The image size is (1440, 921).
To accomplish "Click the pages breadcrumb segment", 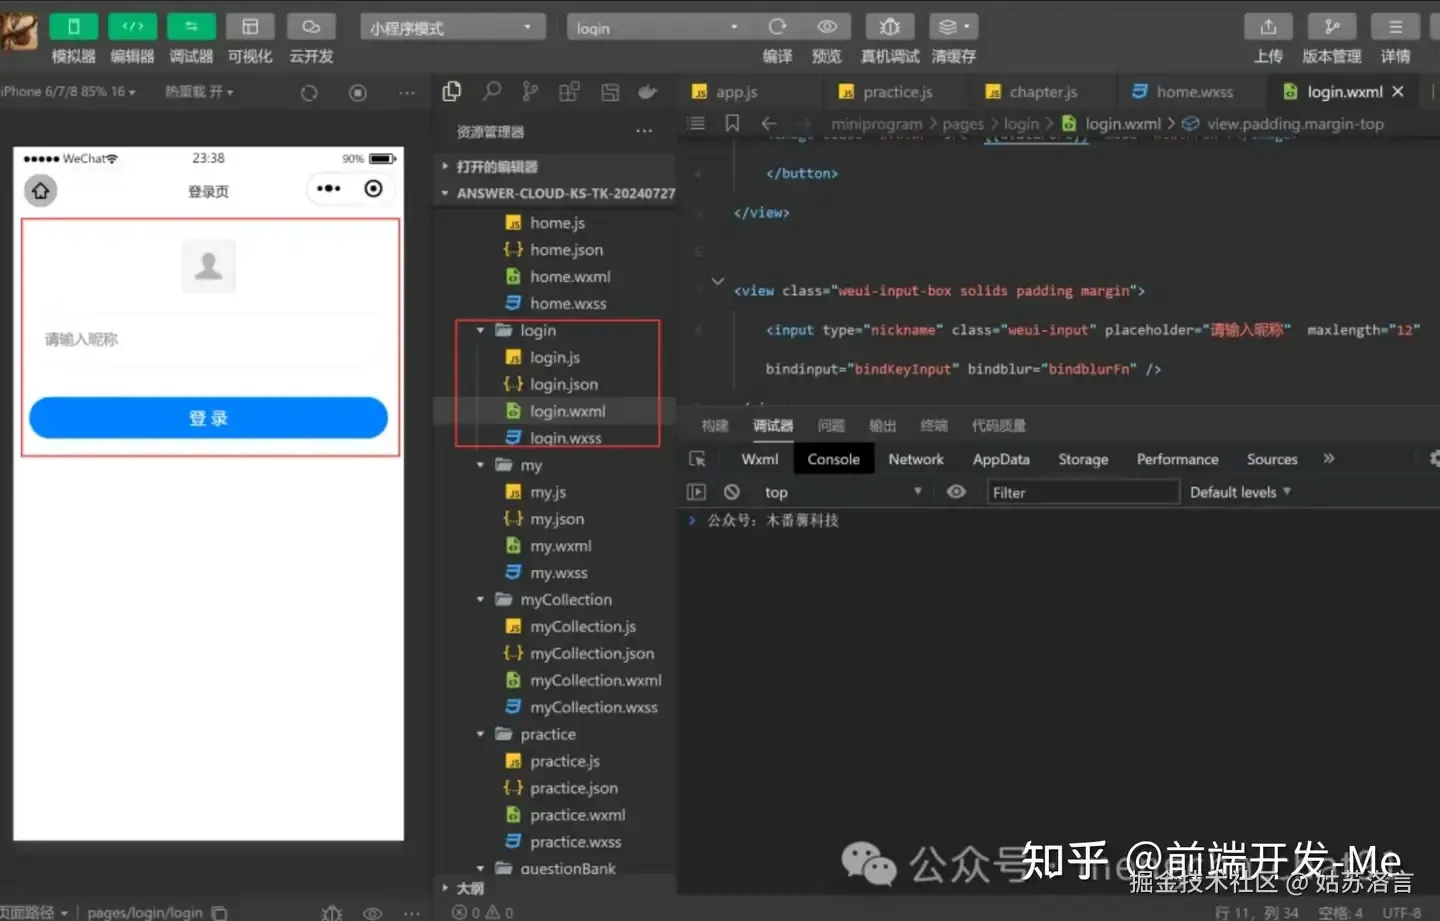I will (963, 124).
